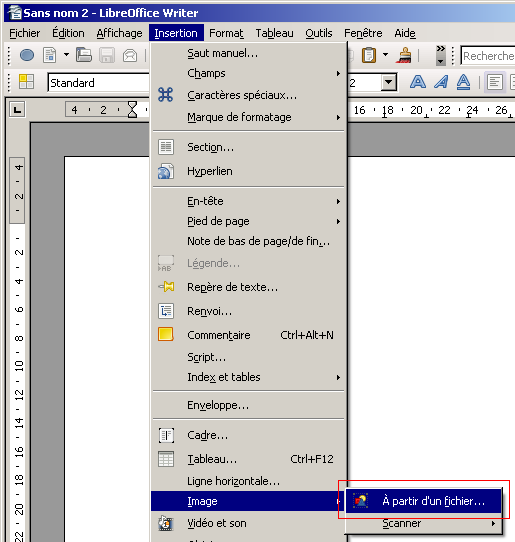Choose Caractères spéciaux… entry
This screenshot has height=542, width=515.
pos(249,95)
